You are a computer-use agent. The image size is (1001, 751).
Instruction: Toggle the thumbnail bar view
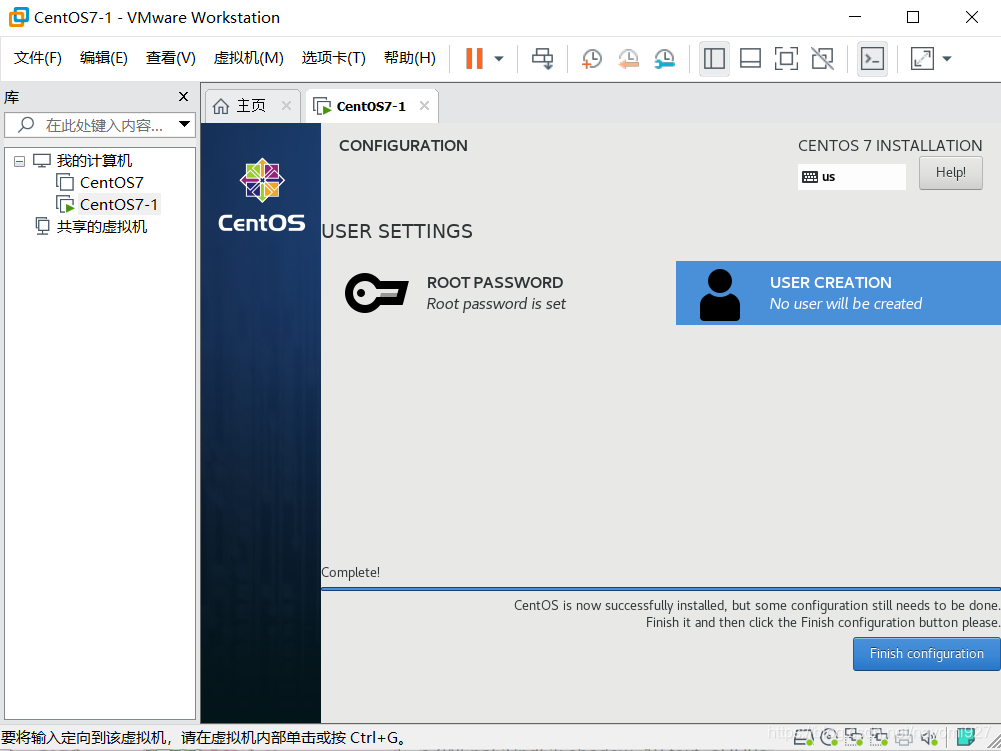[750, 59]
